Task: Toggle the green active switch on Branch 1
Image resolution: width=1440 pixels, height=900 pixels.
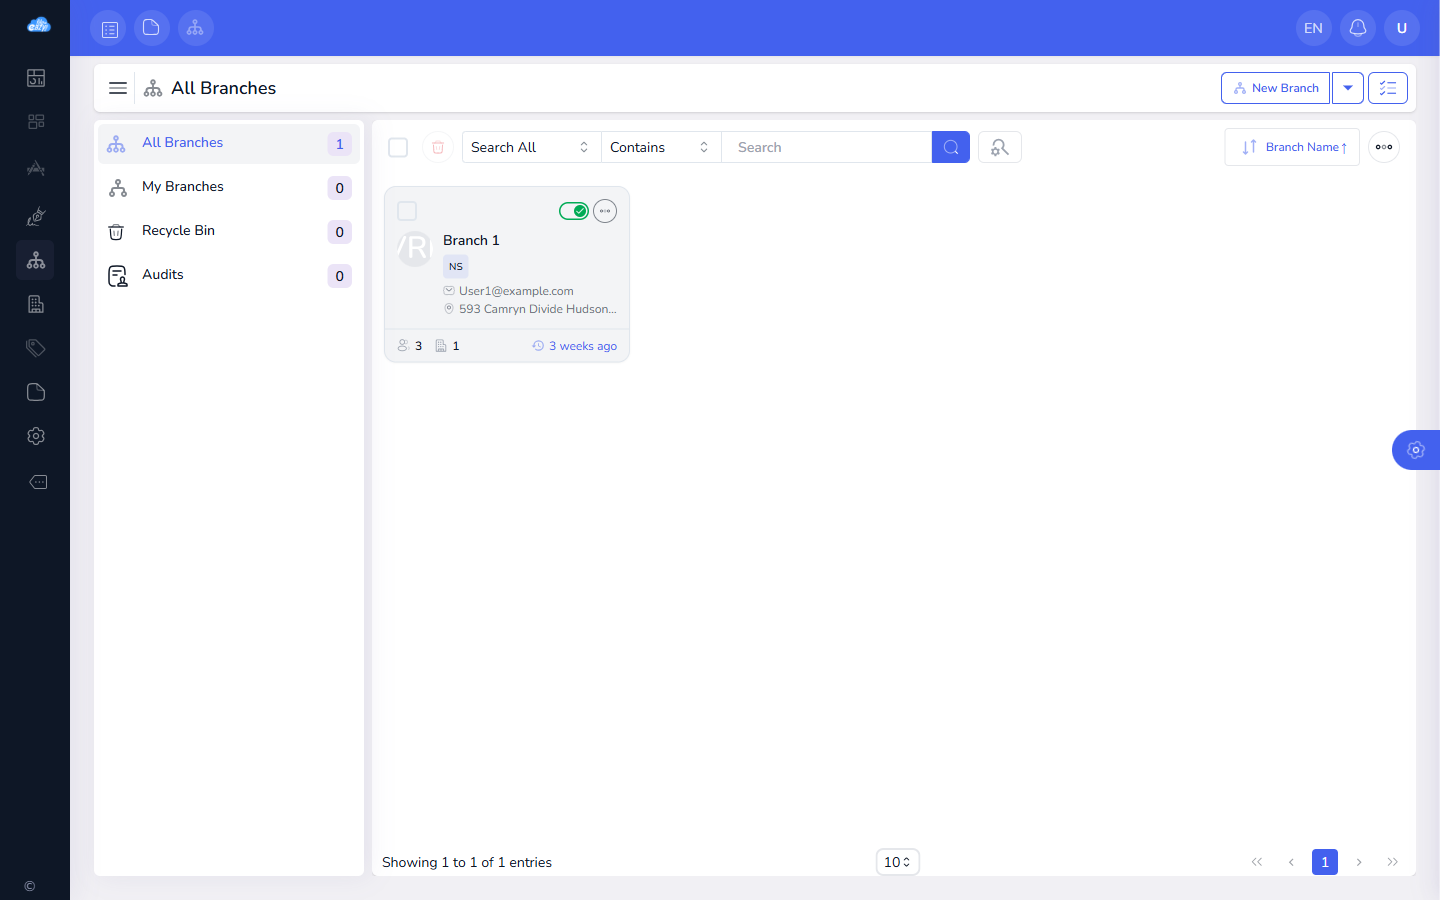Action: point(574,211)
